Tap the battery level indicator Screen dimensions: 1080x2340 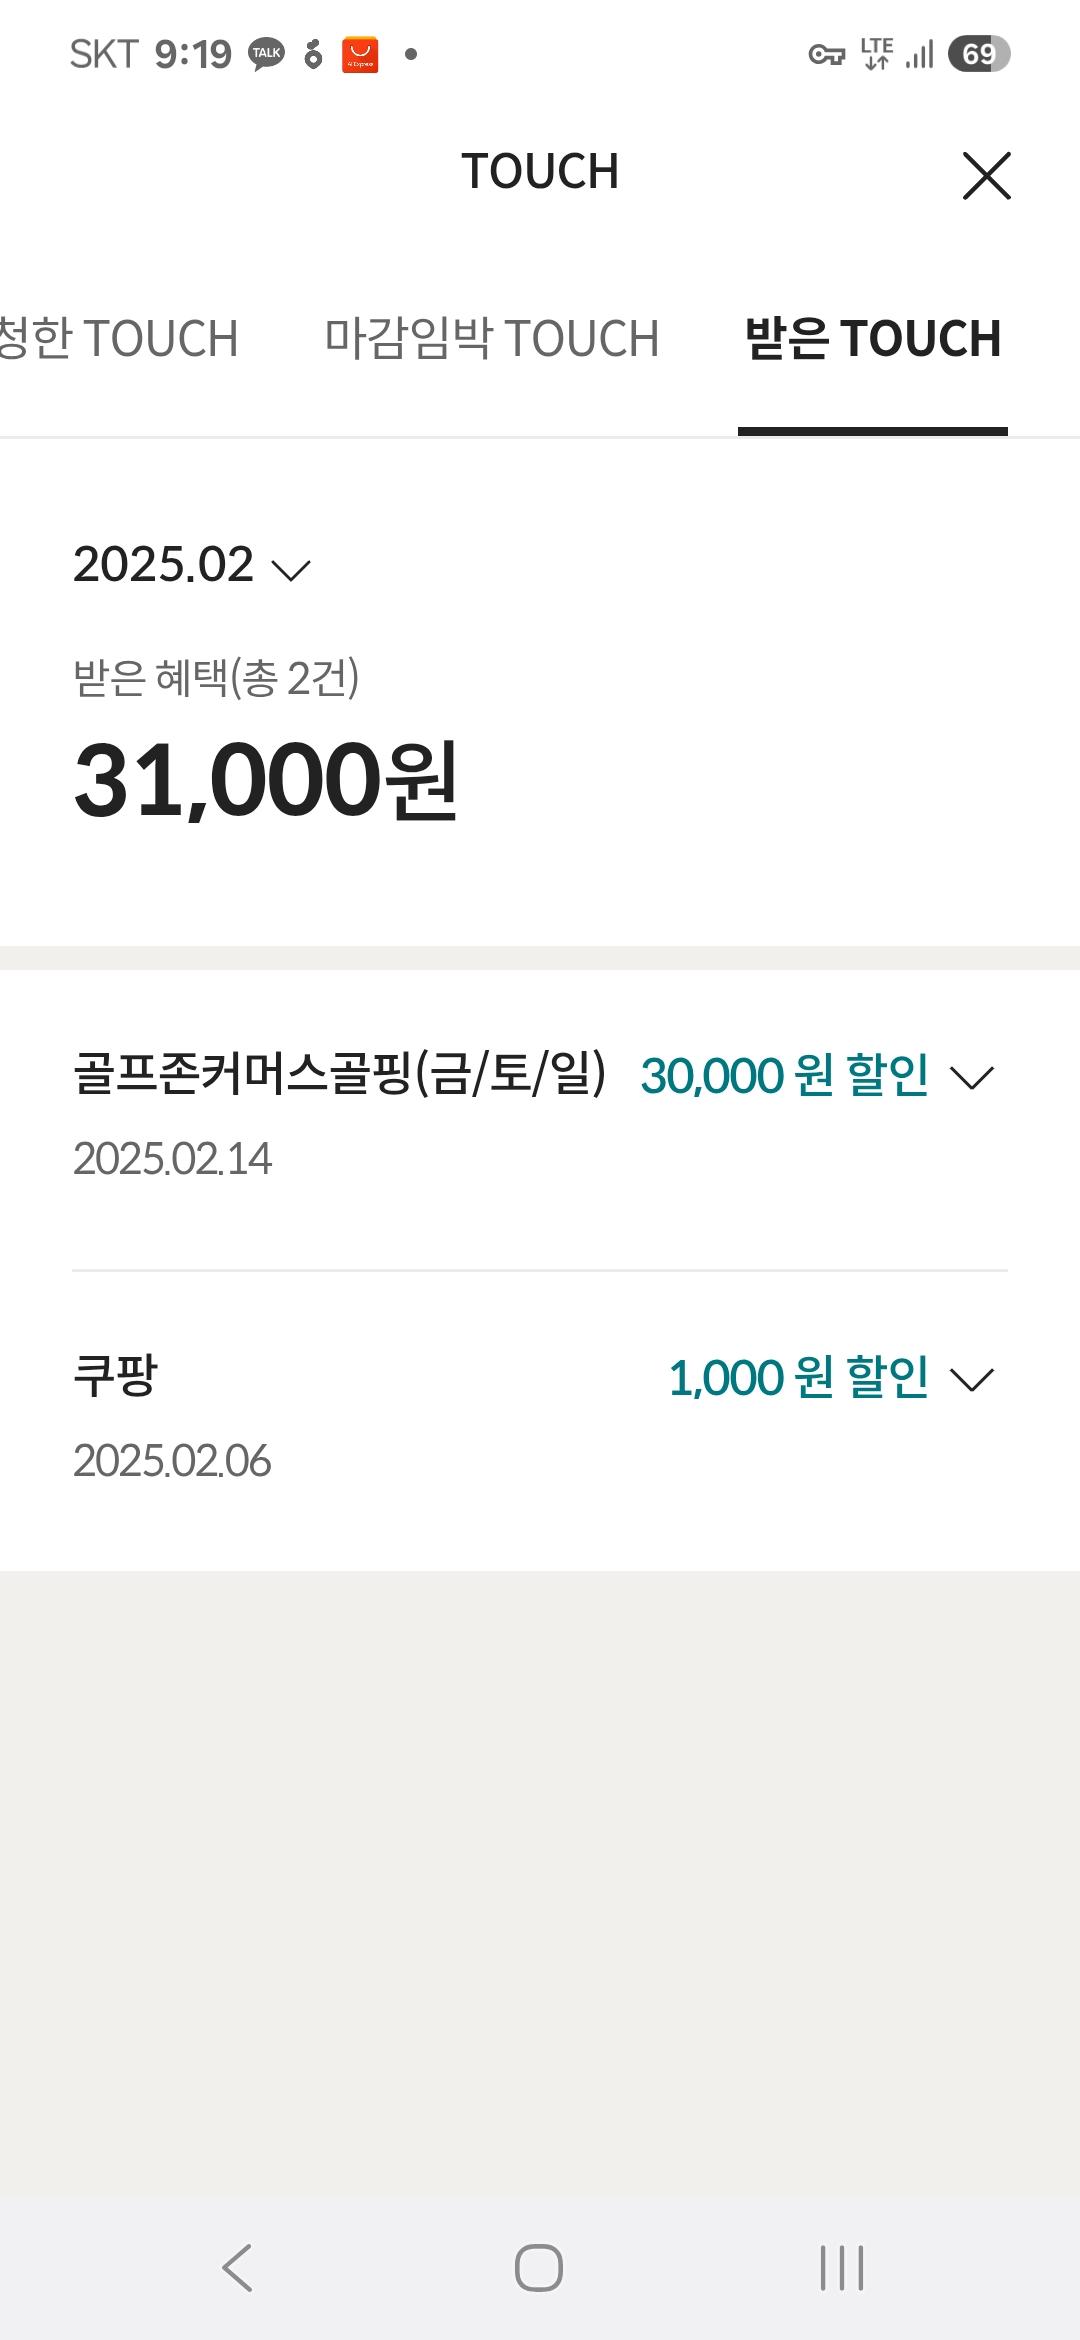(978, 54)
